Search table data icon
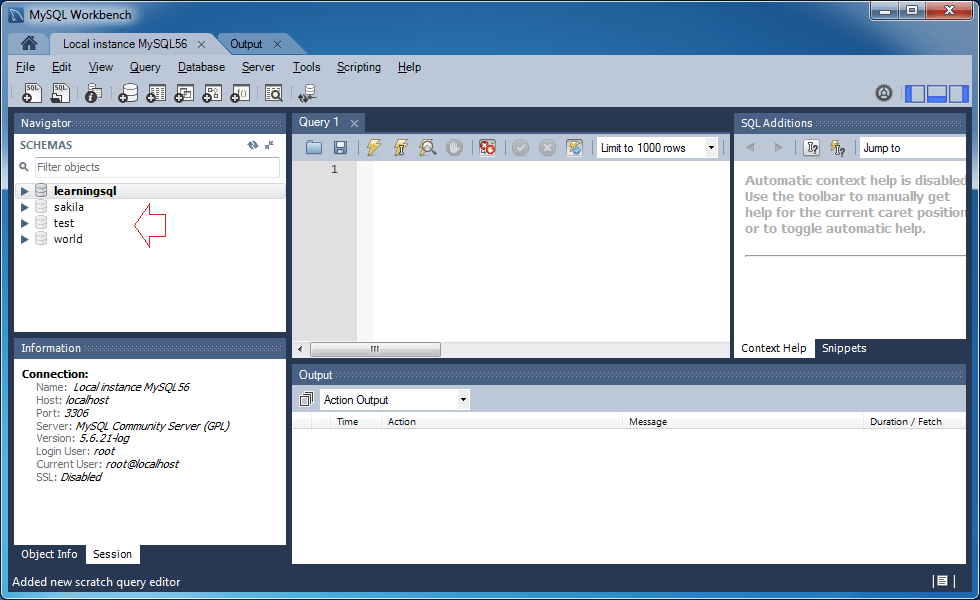 pyautogui.click(x=274, y=93)
